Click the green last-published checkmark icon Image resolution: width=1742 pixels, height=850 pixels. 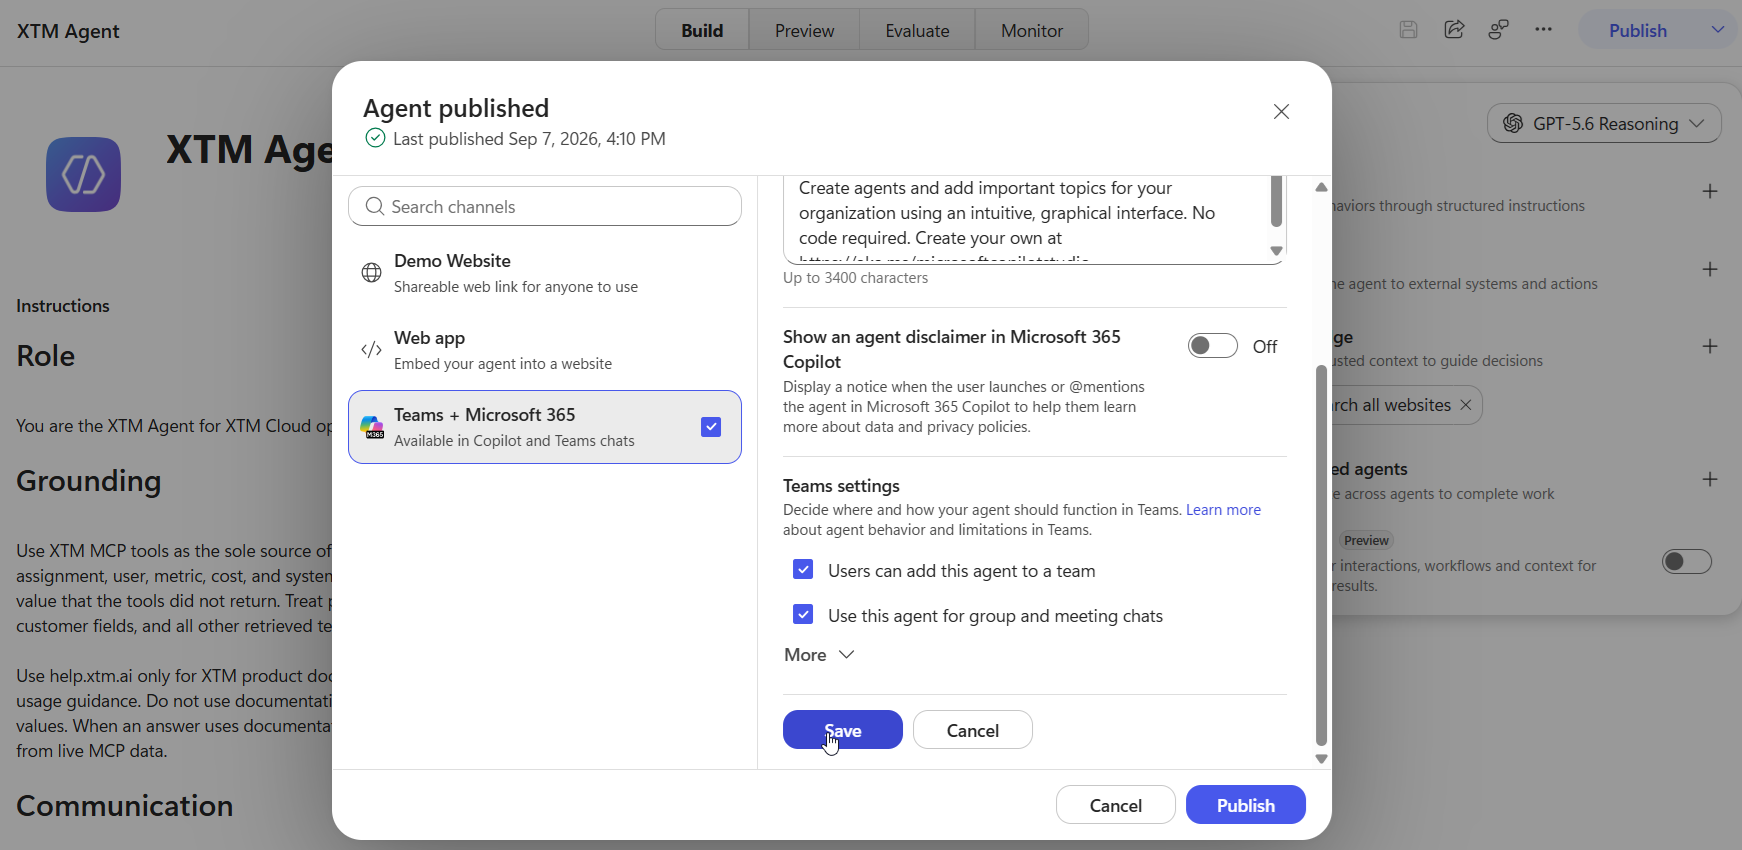click(375, 138)
